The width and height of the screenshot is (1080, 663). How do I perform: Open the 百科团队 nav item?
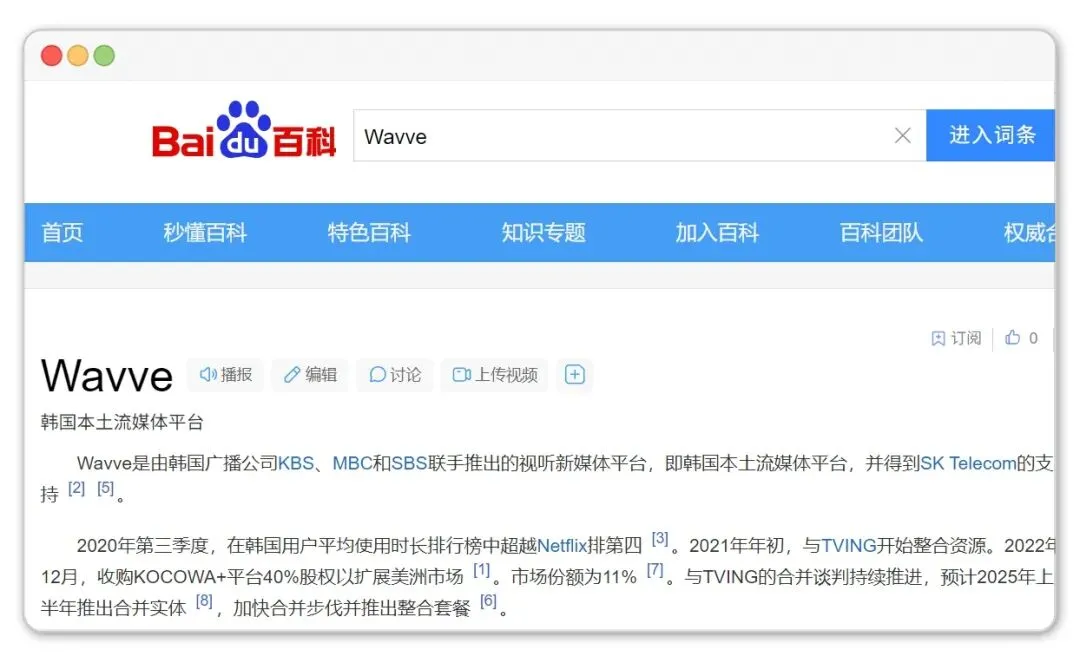pyautogui.click(x=881, y=233)
